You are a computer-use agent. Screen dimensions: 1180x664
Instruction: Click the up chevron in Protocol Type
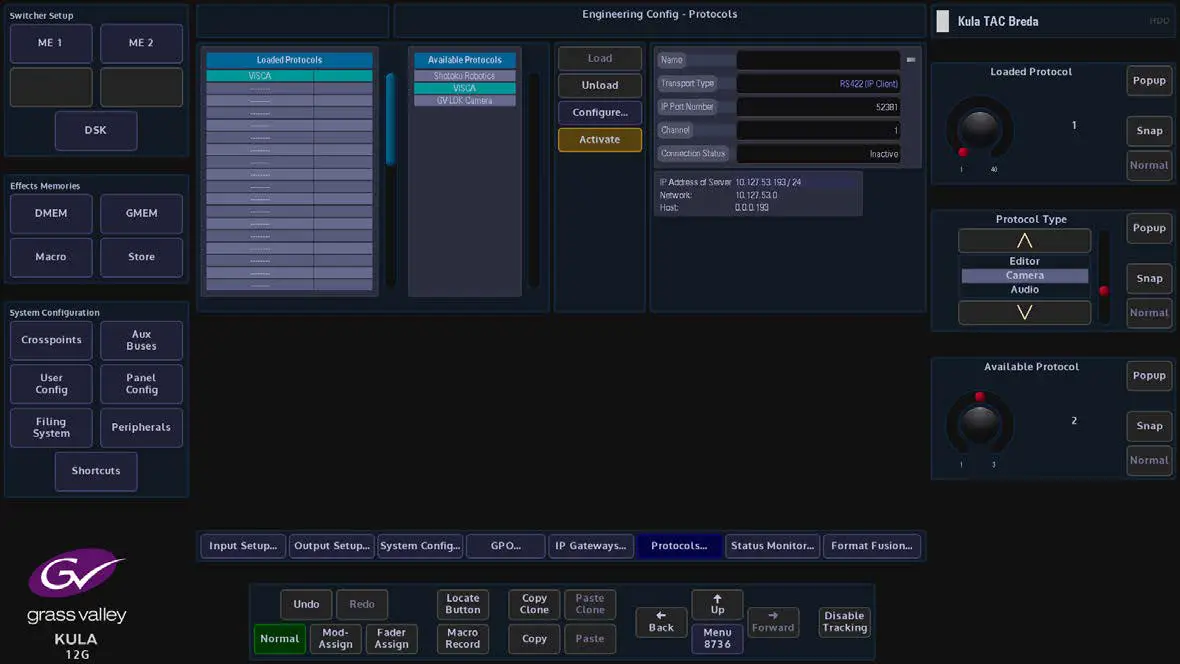point(1024,240)
